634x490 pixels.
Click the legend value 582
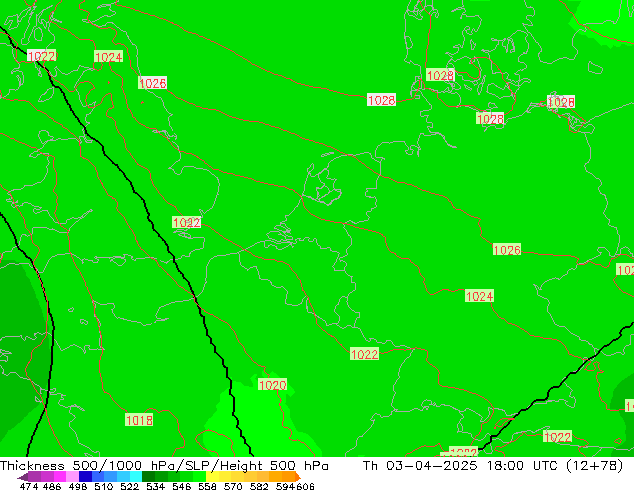[x=259, y=486]
